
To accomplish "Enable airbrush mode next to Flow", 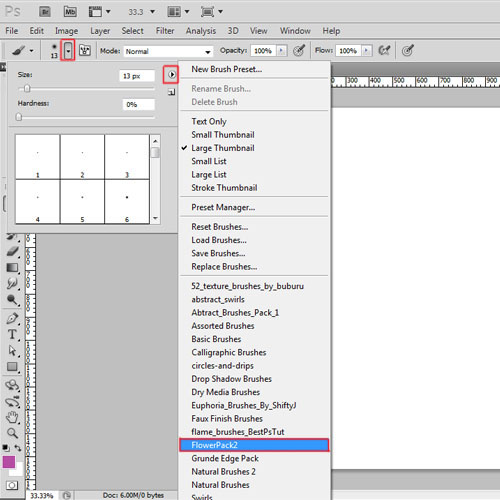I will click(x=384, y=51).
